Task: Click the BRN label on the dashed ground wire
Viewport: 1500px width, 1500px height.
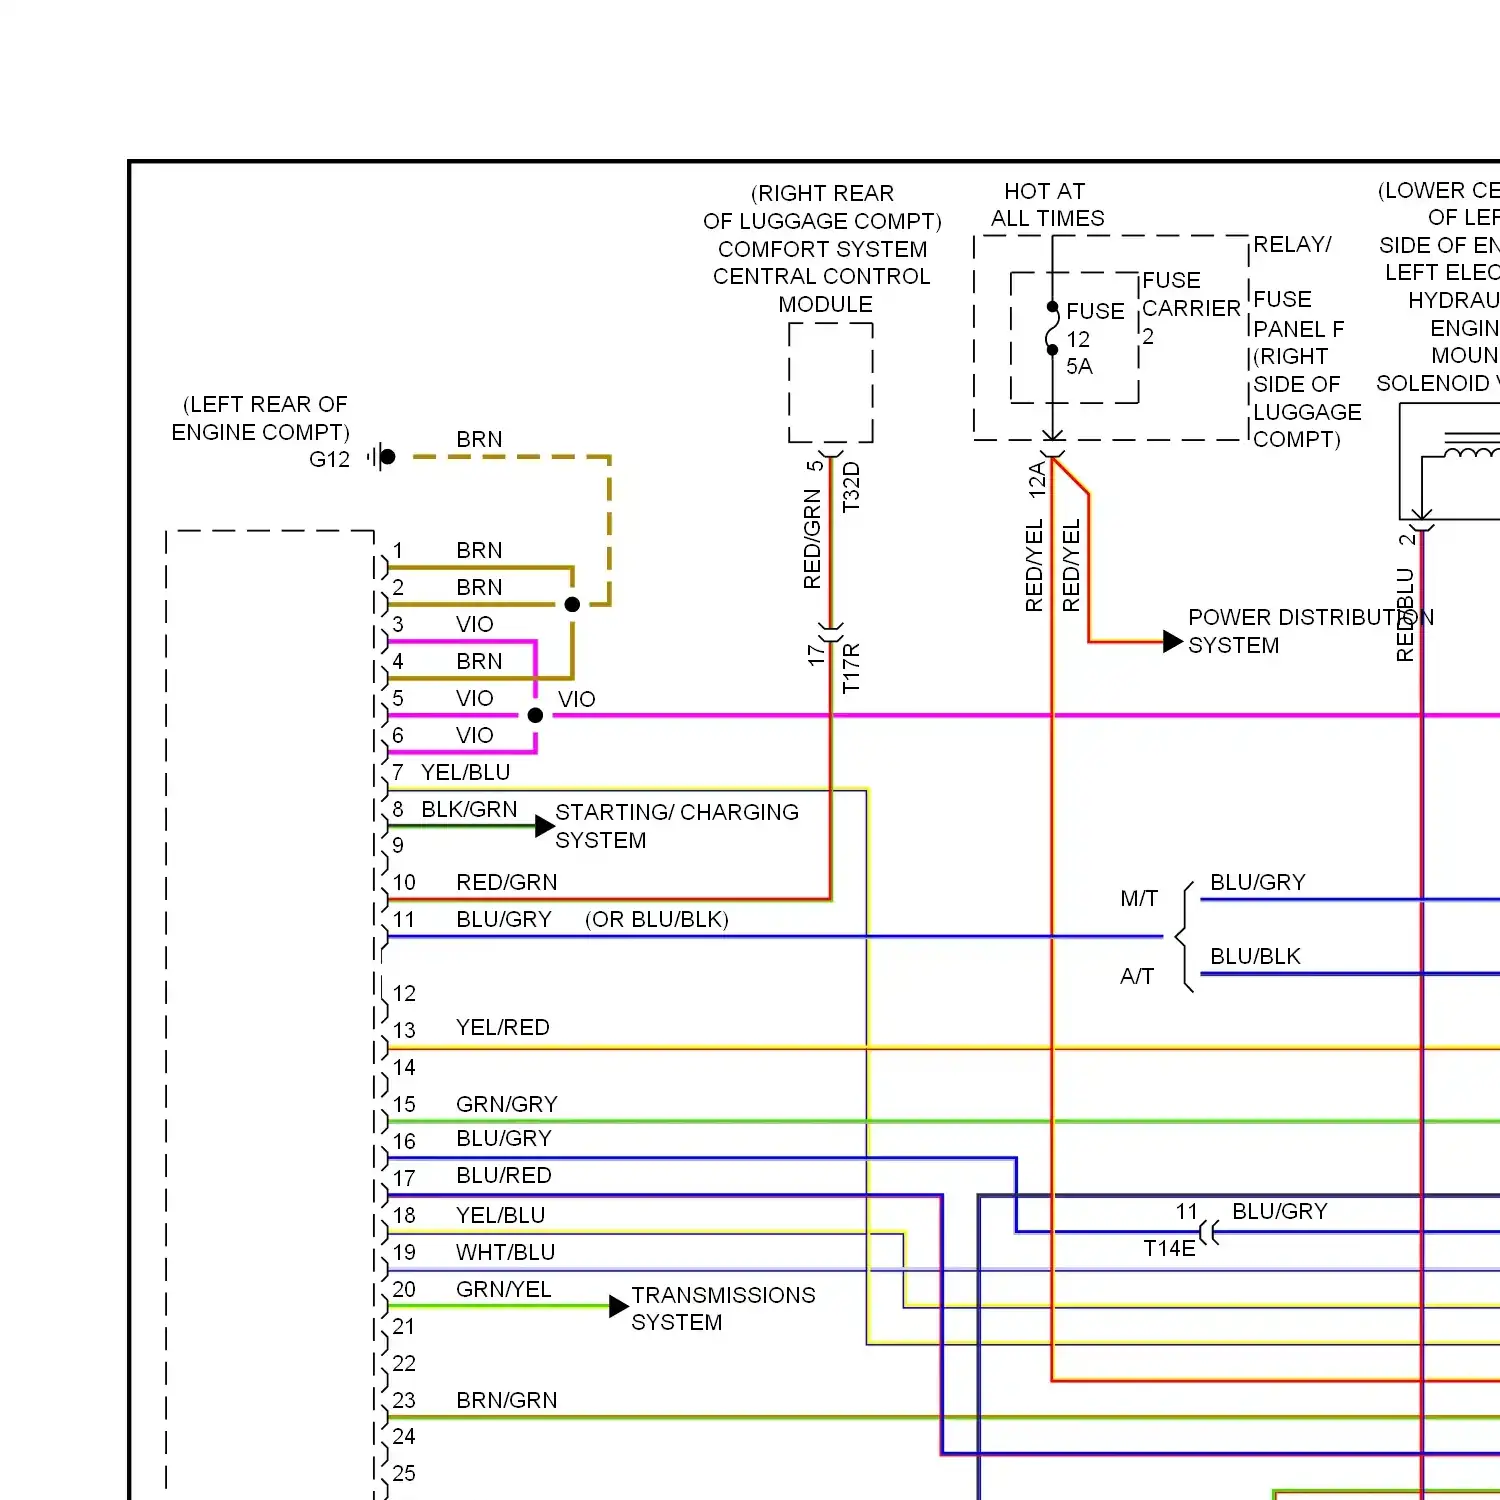Action: (x=479, y=439)
